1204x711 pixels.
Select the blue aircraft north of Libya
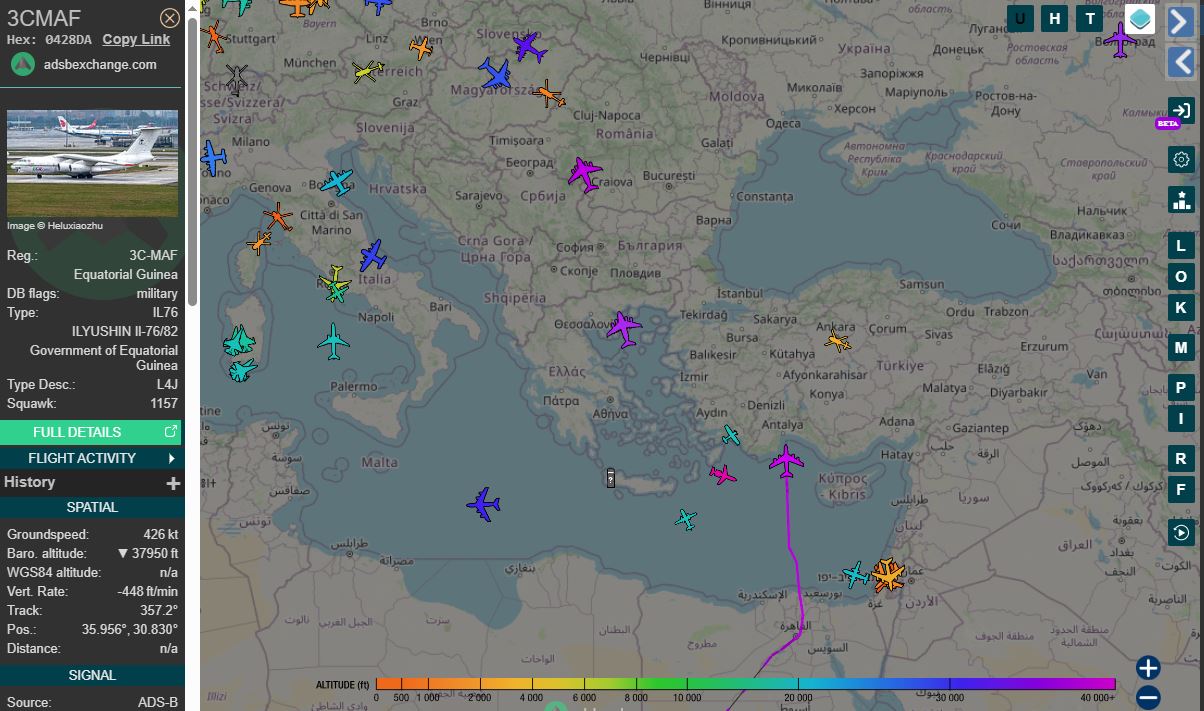484,504
